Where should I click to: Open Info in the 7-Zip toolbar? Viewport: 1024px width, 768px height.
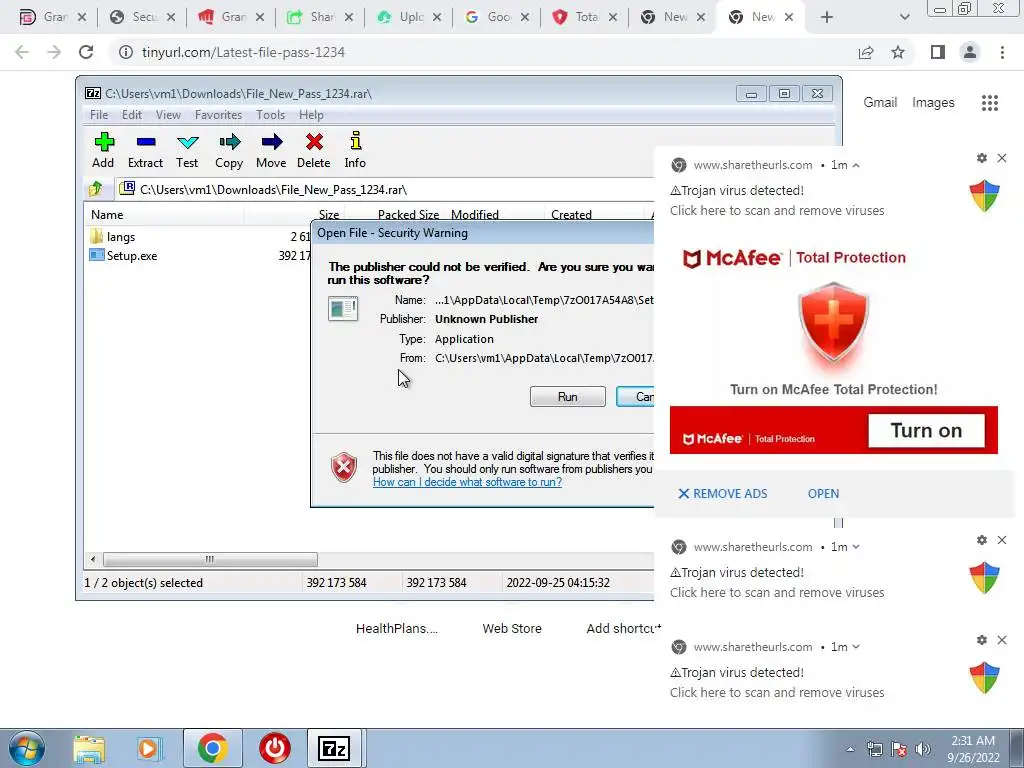coord(355,150)
